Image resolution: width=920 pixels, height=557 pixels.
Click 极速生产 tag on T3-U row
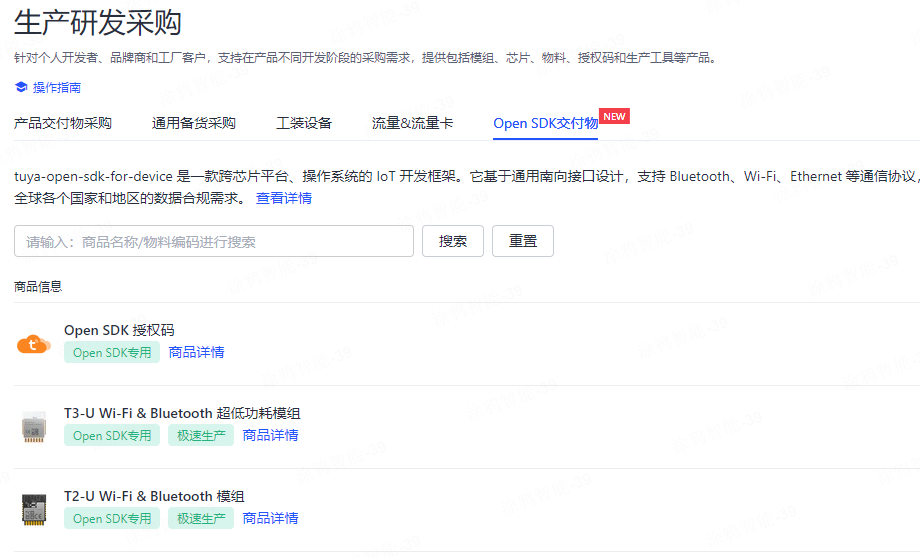201,436
